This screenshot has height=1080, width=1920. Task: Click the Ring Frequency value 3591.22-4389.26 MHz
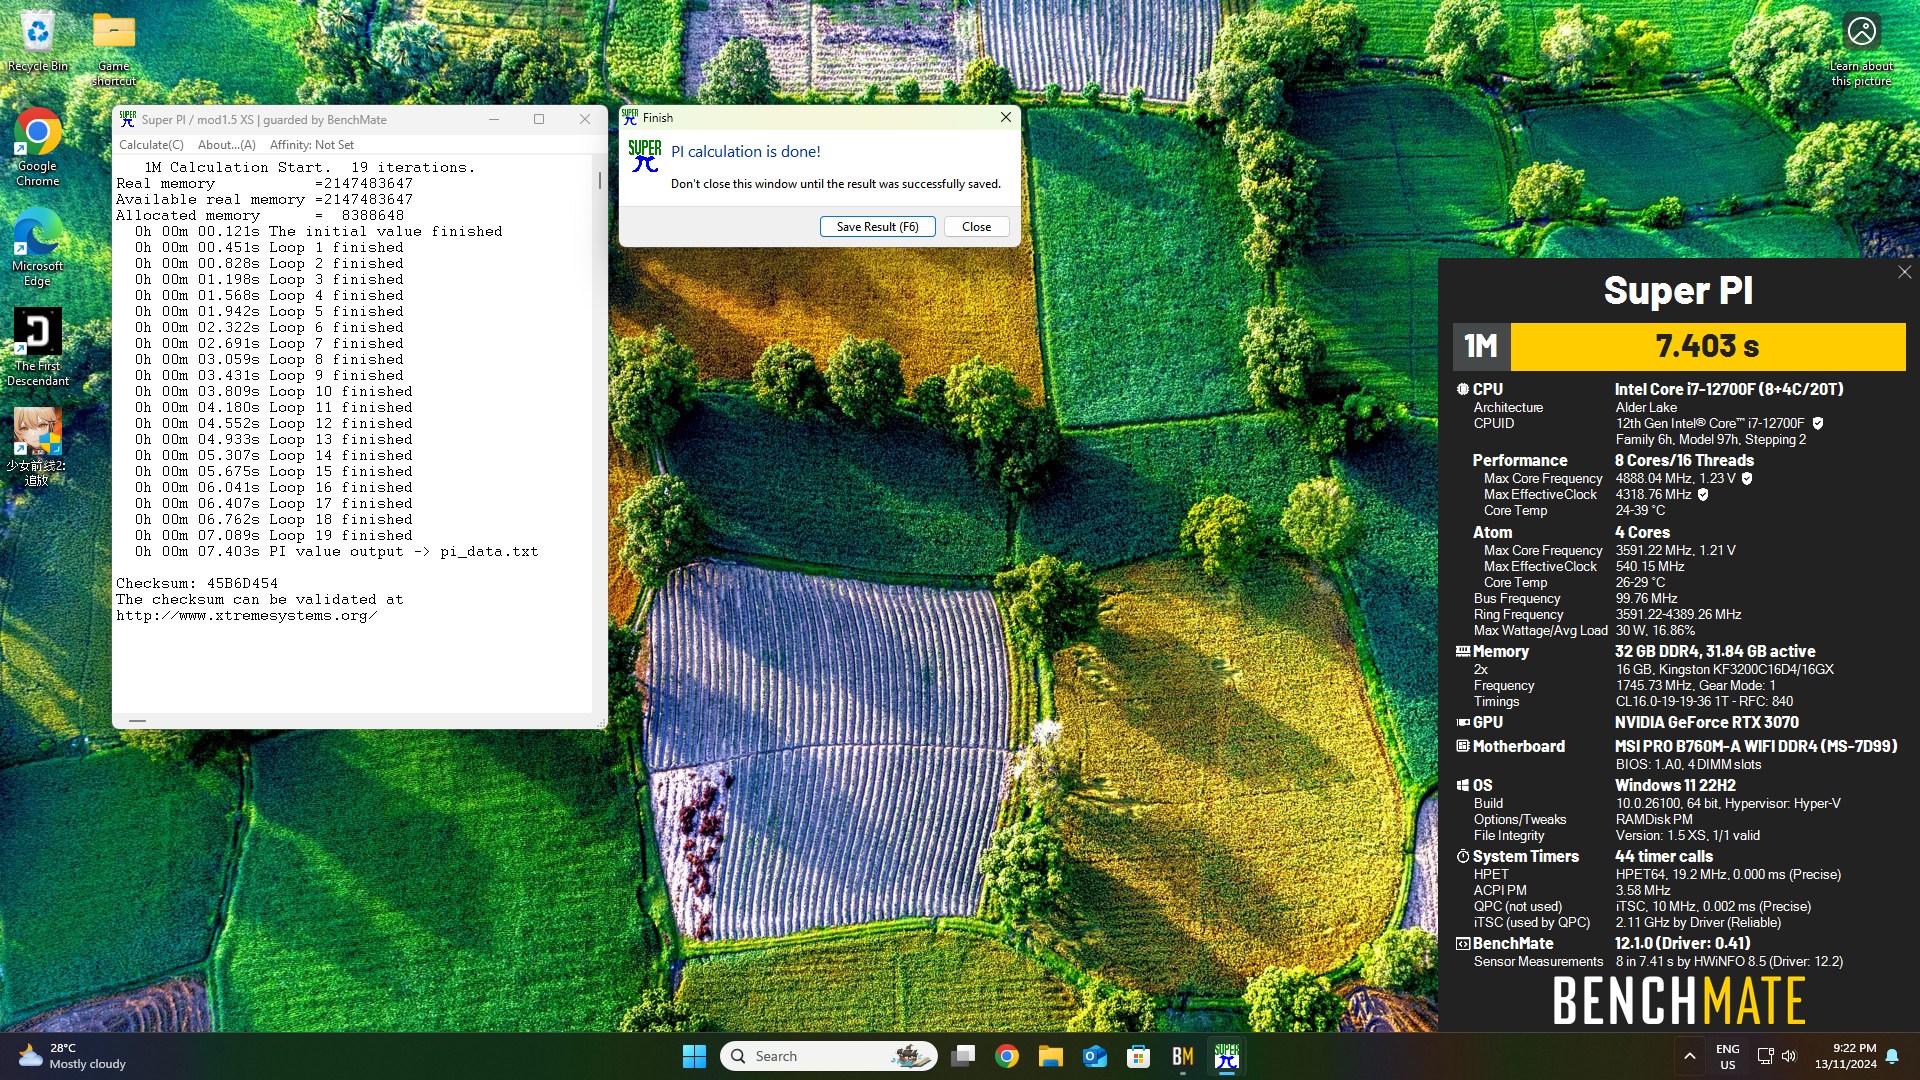tap(1678, 614)
